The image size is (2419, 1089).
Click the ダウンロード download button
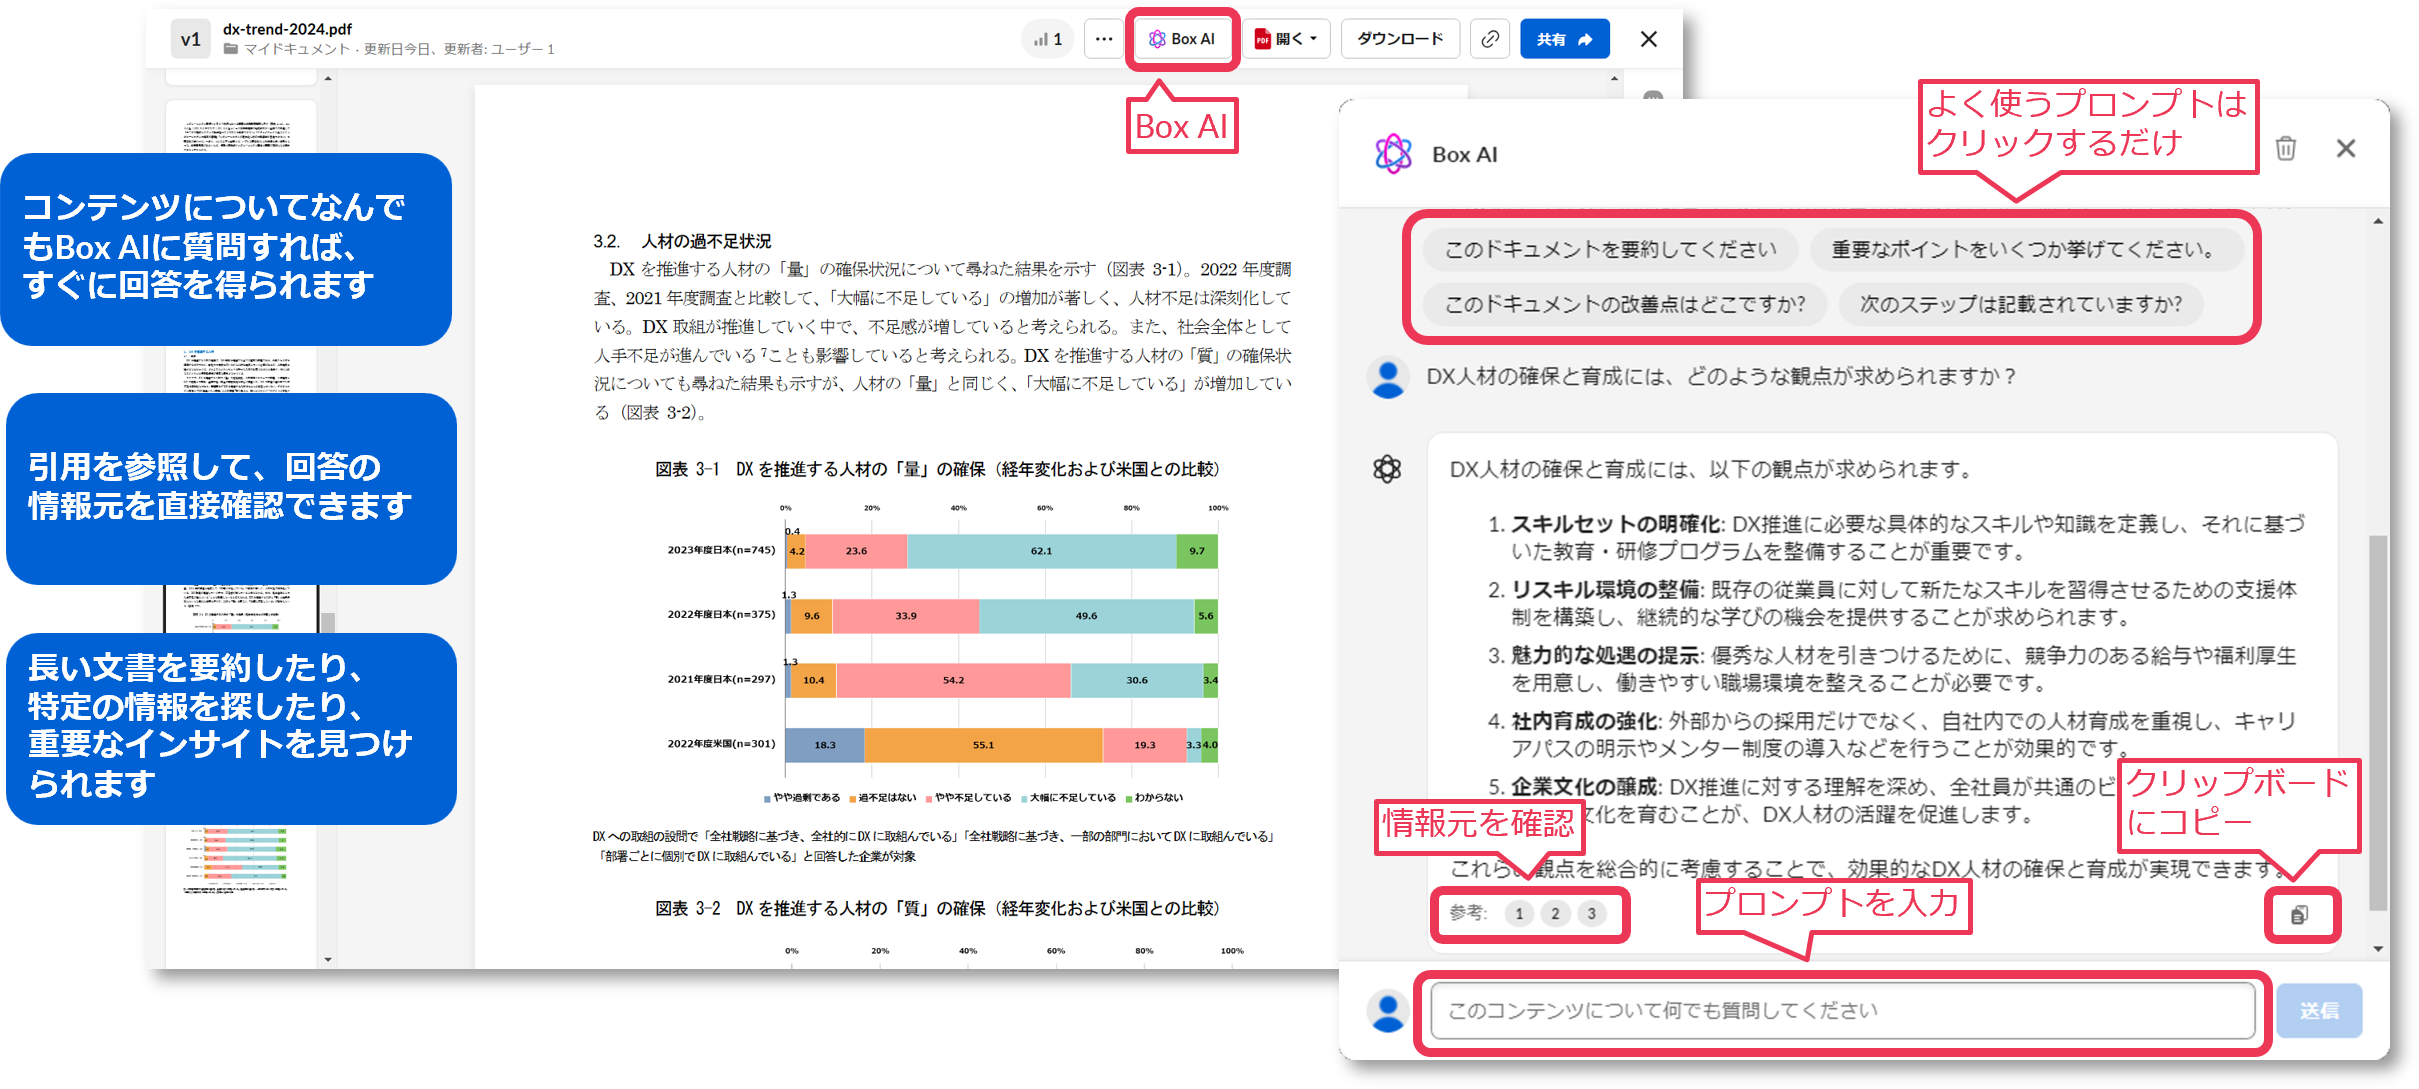pos(1399,39)
